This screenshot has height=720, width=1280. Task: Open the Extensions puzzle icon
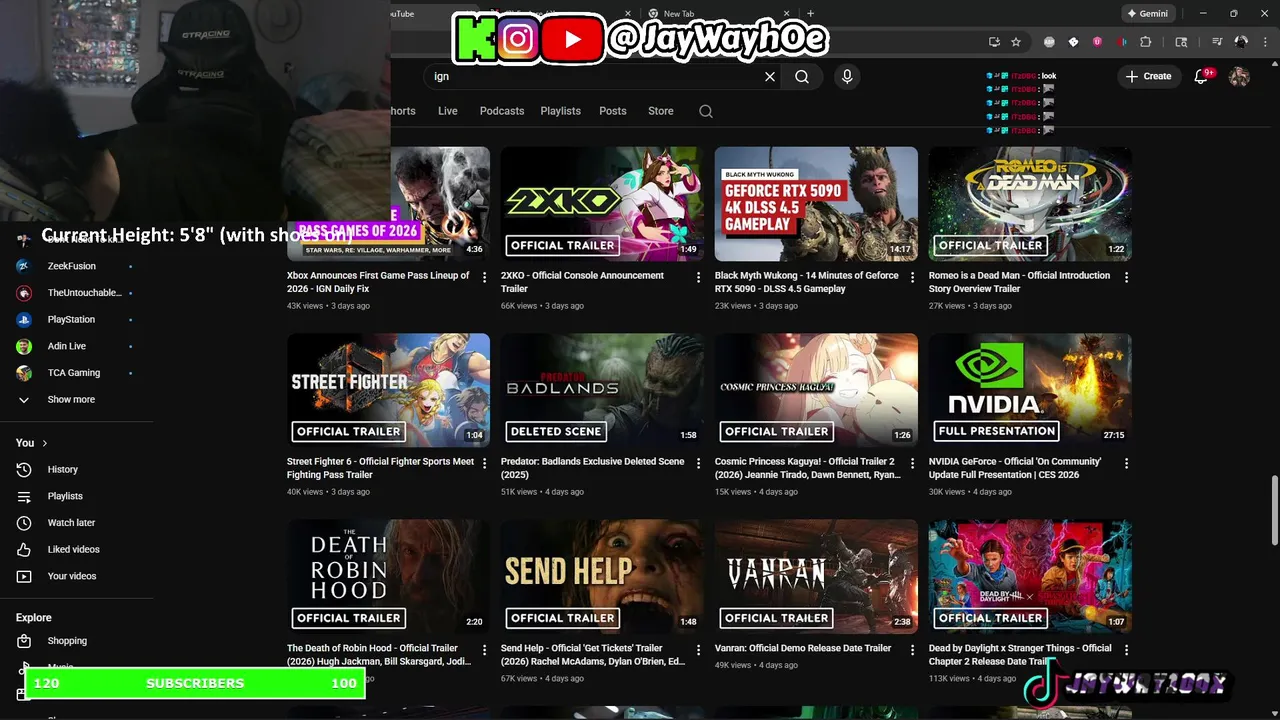pos(1146,42)
